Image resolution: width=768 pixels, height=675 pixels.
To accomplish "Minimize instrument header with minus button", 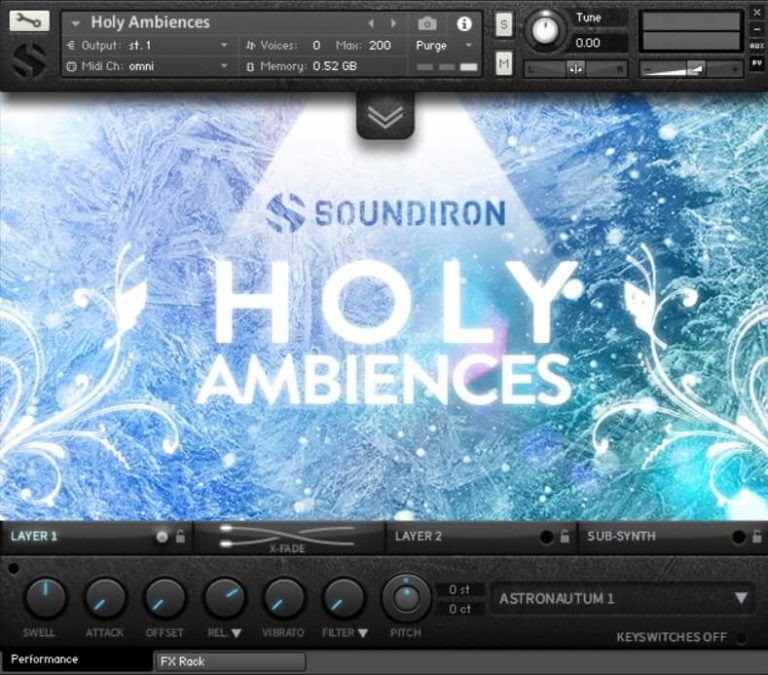I will 757,29.
